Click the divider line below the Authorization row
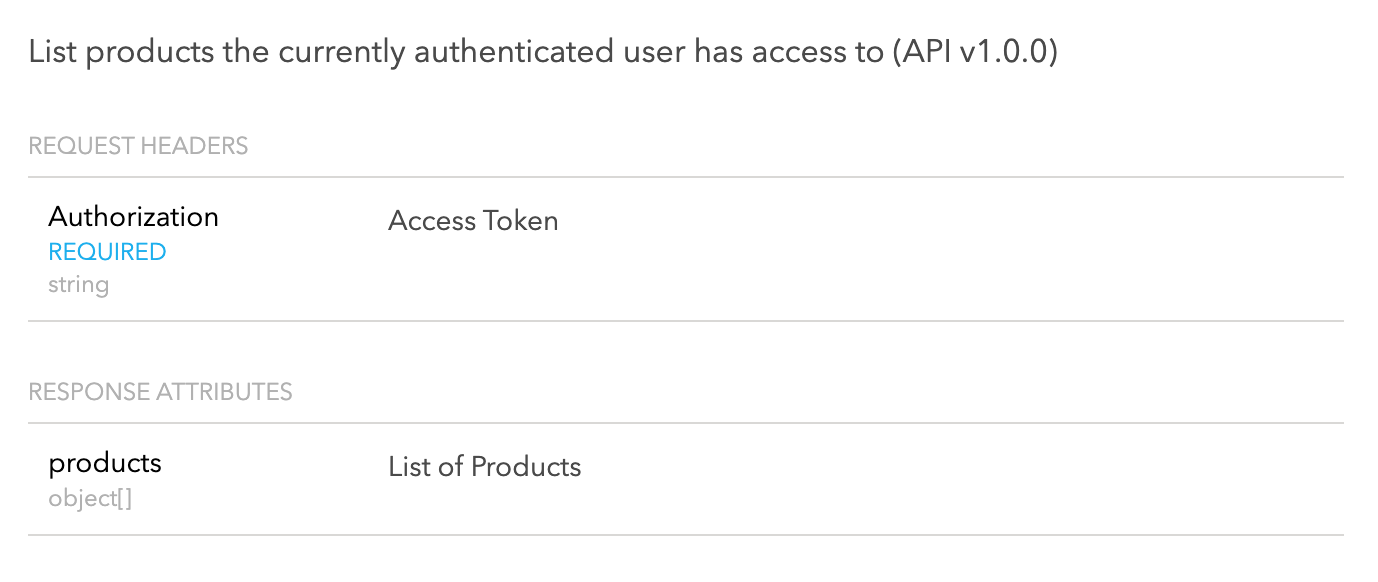This screenshot has height=582, width=1378. click(686, 321)
